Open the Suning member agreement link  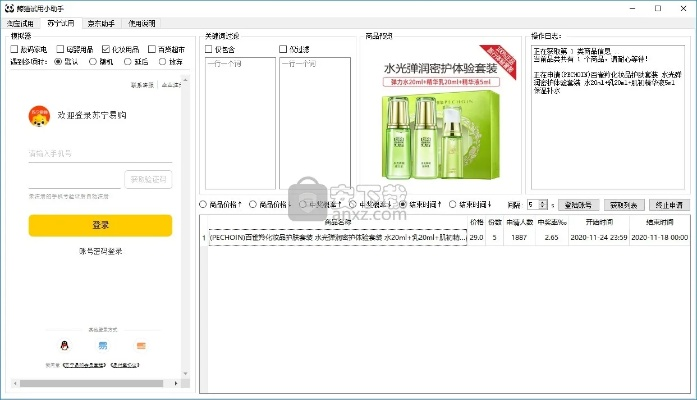coord(84,365)
